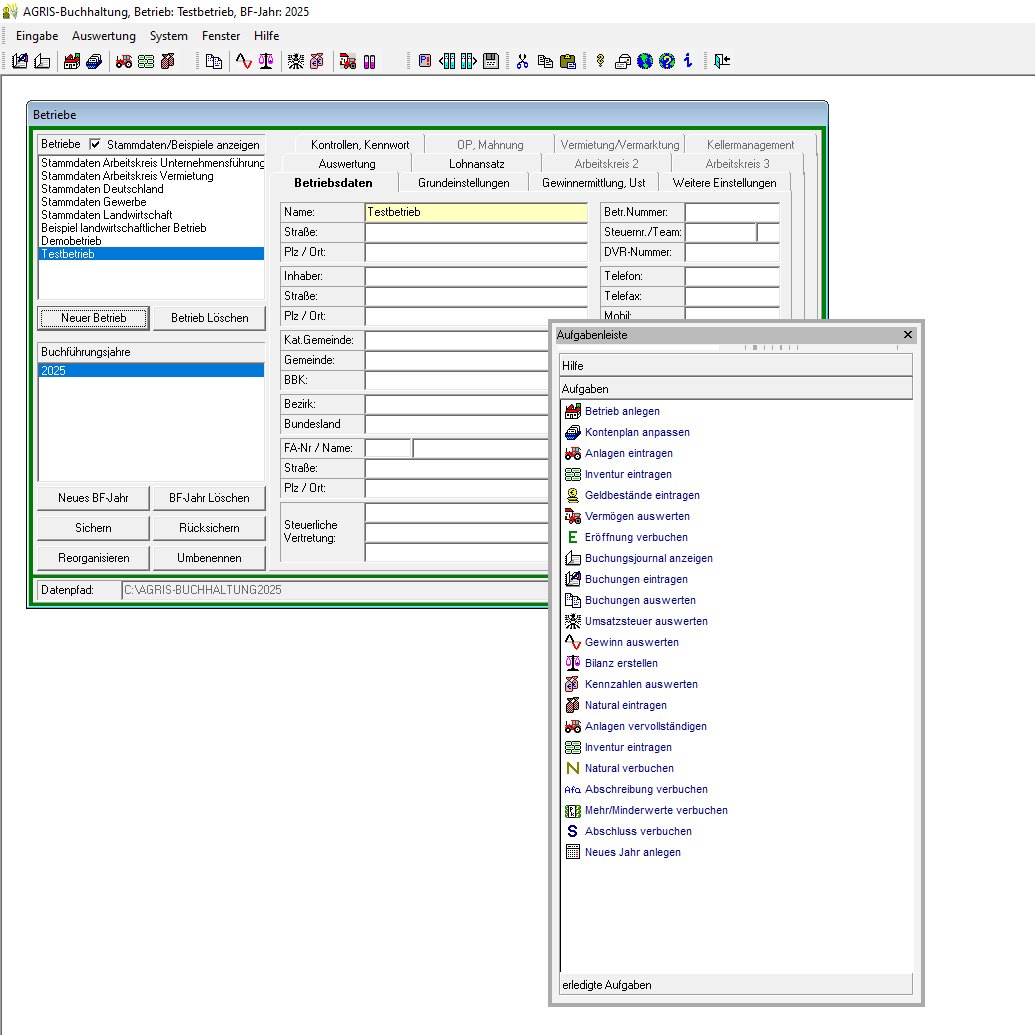The height and width of the screenshot is (1035, 1035).
Task: Expand the 'erledigte Aufgaben' section
Action: point(736,985)
